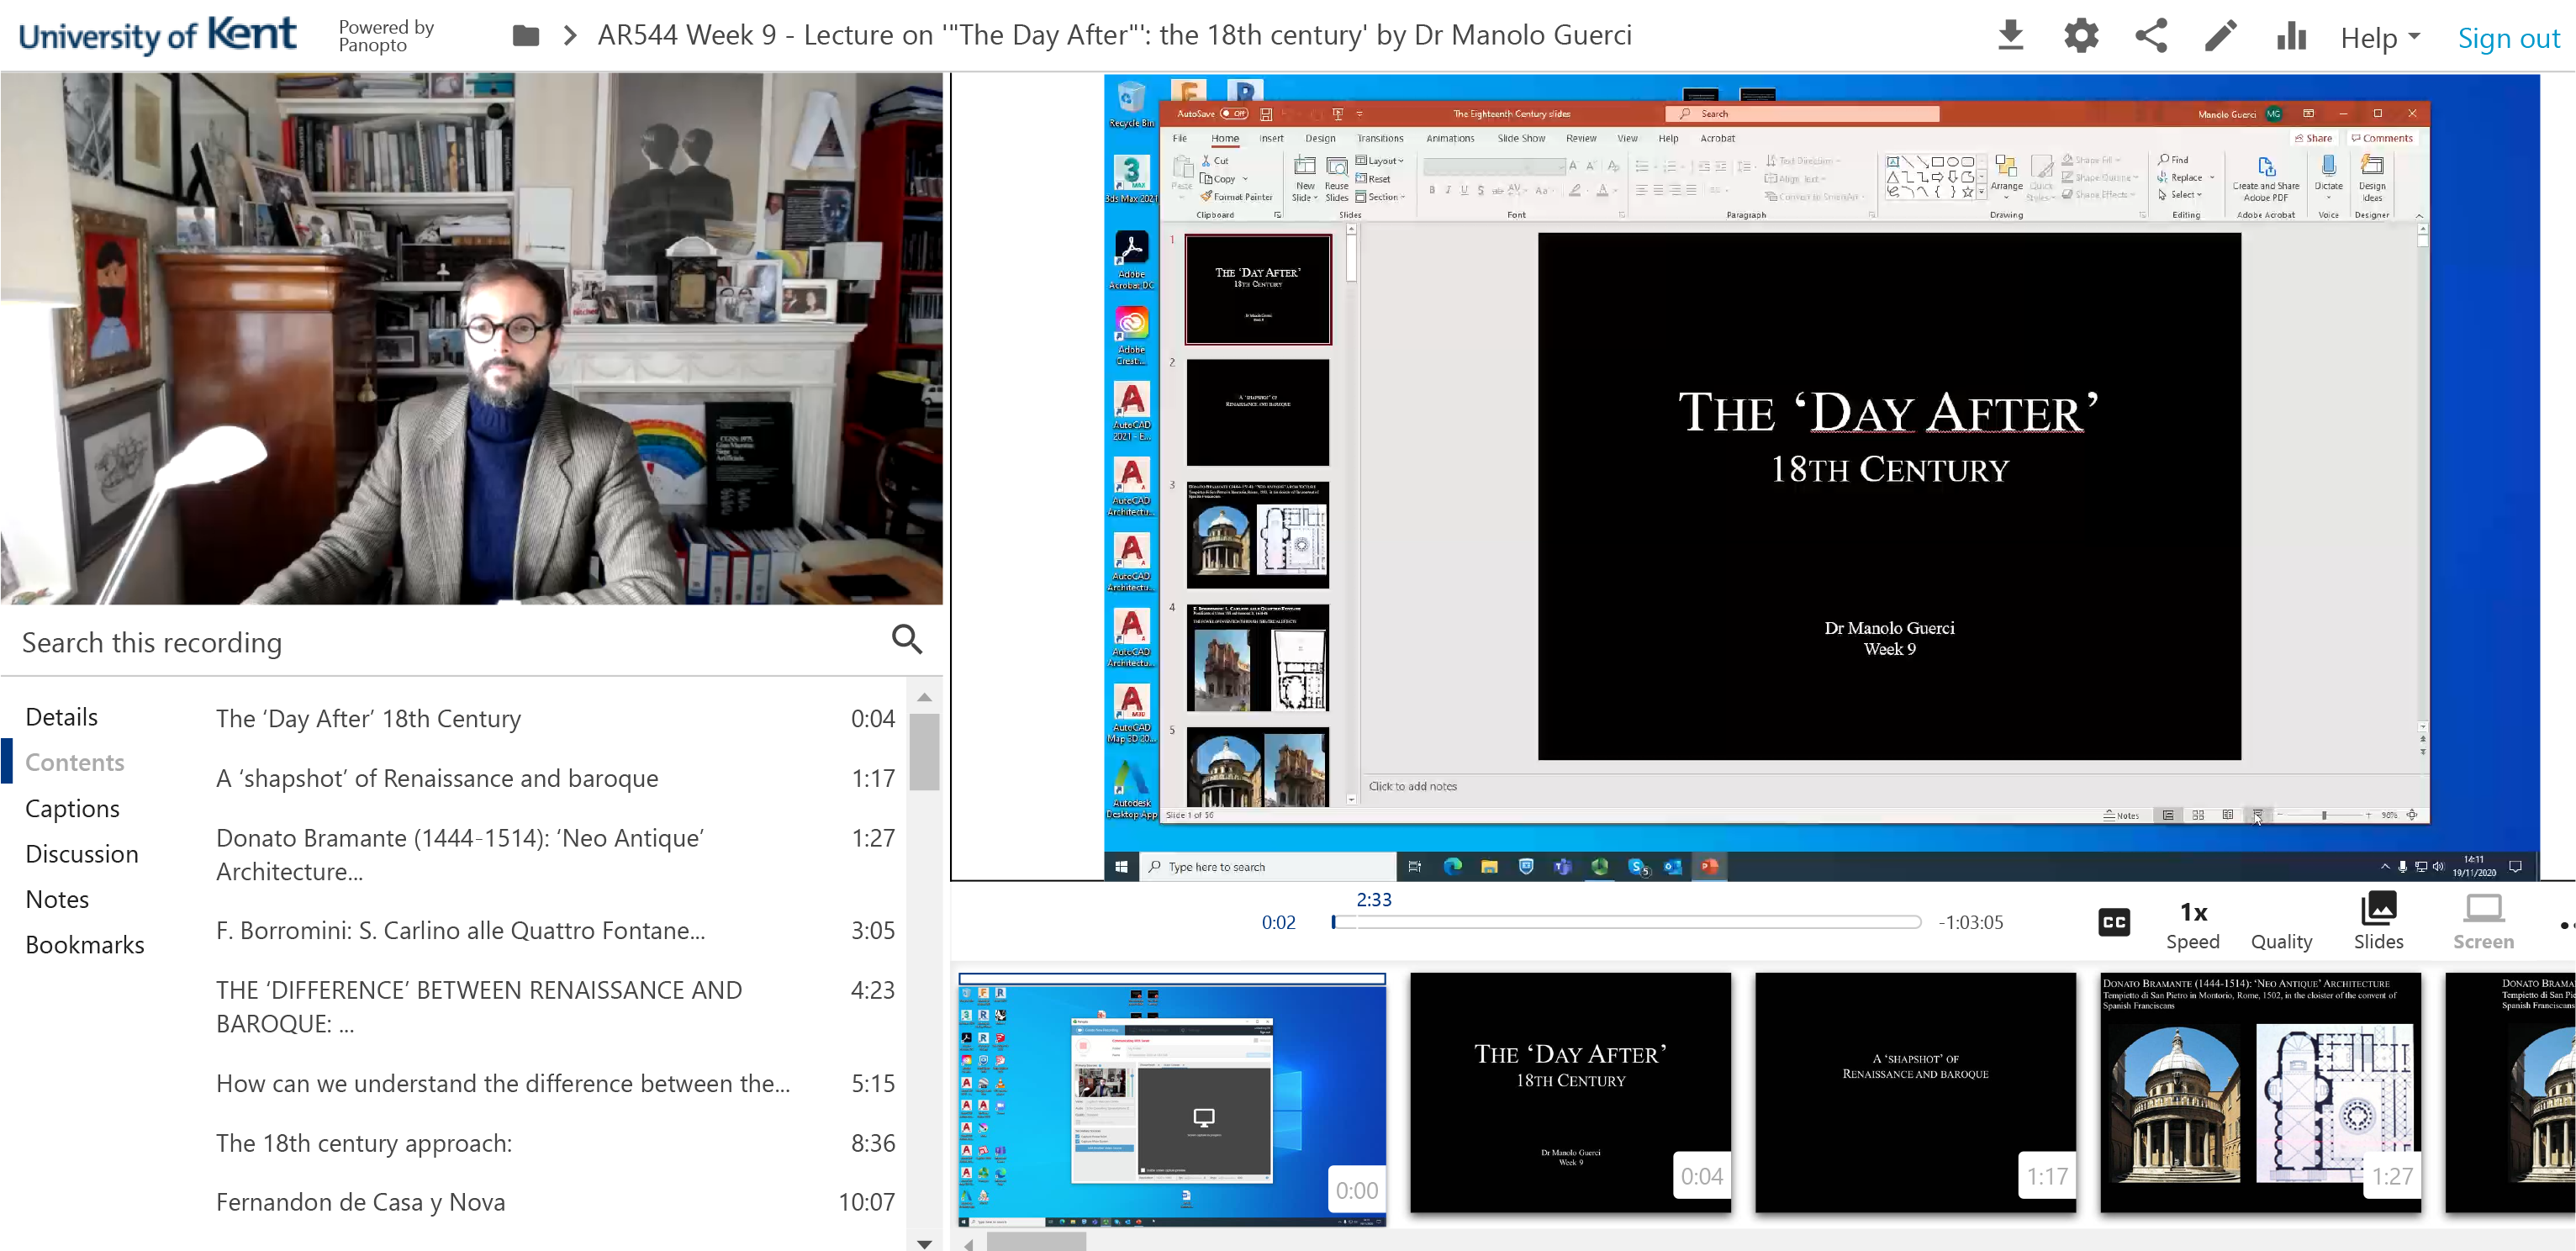The height and width of the screenshot is (1251, 2576).
Task: Expand the Help dropdown menu
Action: pos(2380,38)
